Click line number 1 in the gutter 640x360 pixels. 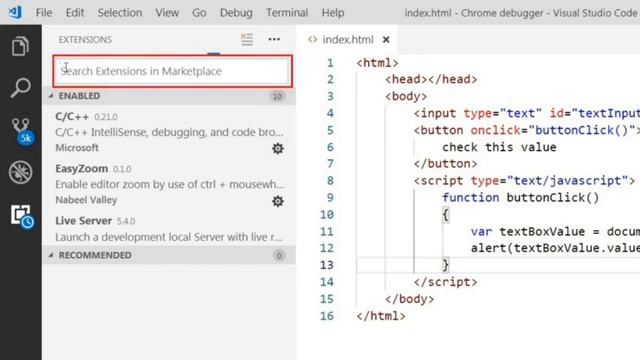330,63
